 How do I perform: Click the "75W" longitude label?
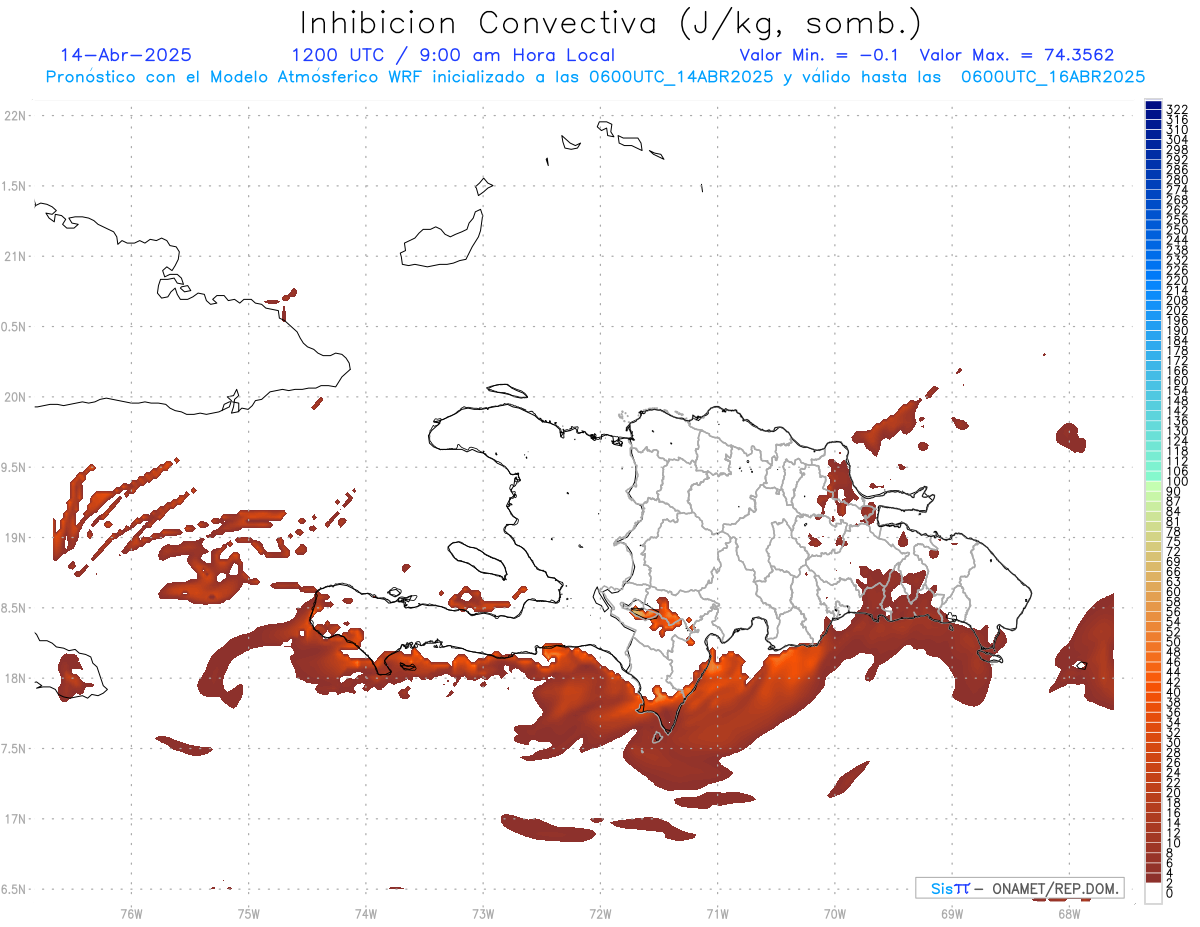[248, 913]
